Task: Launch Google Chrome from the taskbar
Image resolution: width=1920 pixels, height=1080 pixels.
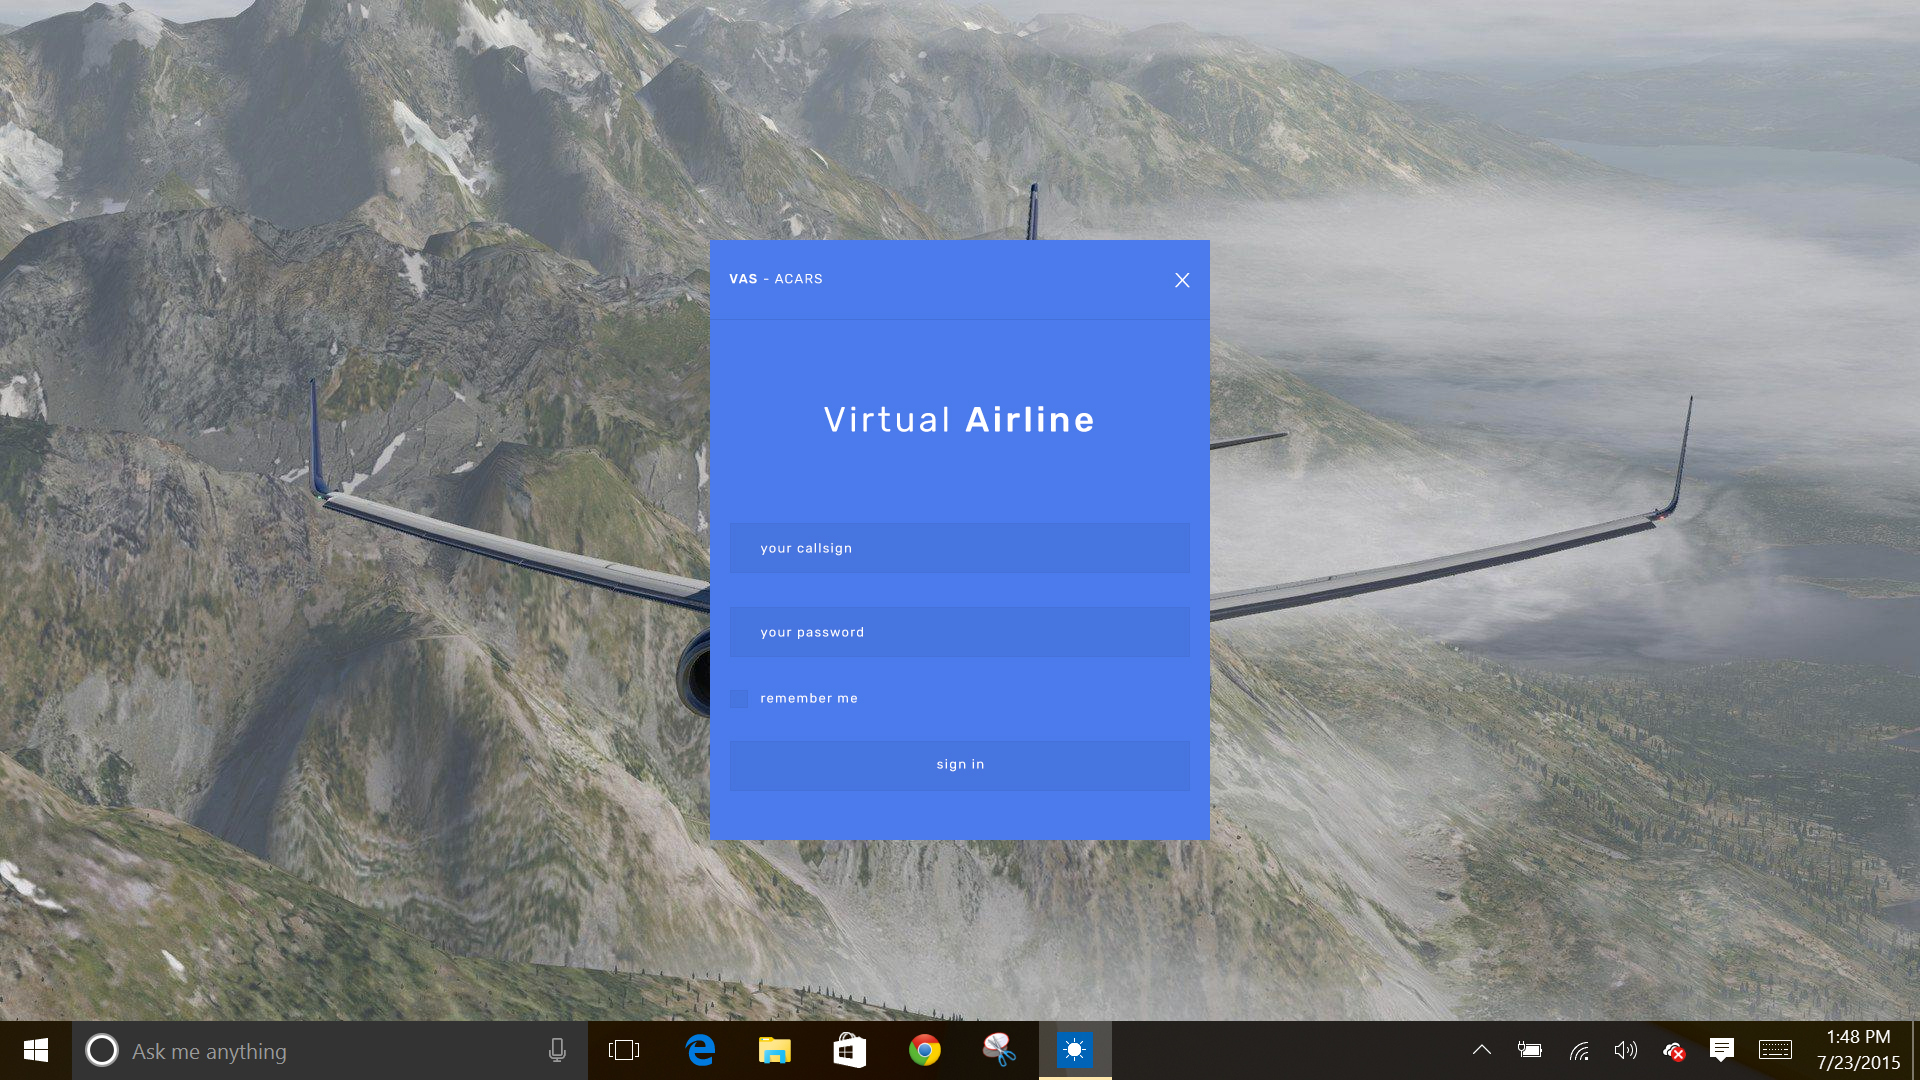Action: tap(924, 1050)
